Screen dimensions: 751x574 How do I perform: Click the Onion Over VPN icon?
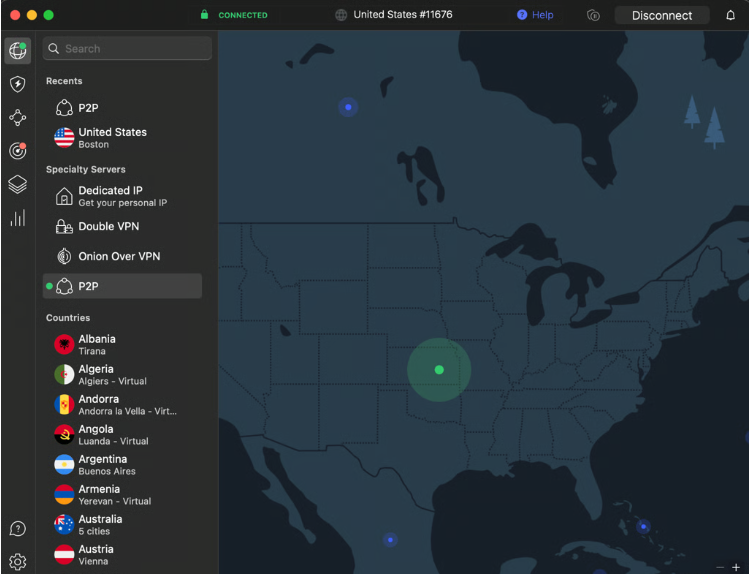(x=64, y=256)
